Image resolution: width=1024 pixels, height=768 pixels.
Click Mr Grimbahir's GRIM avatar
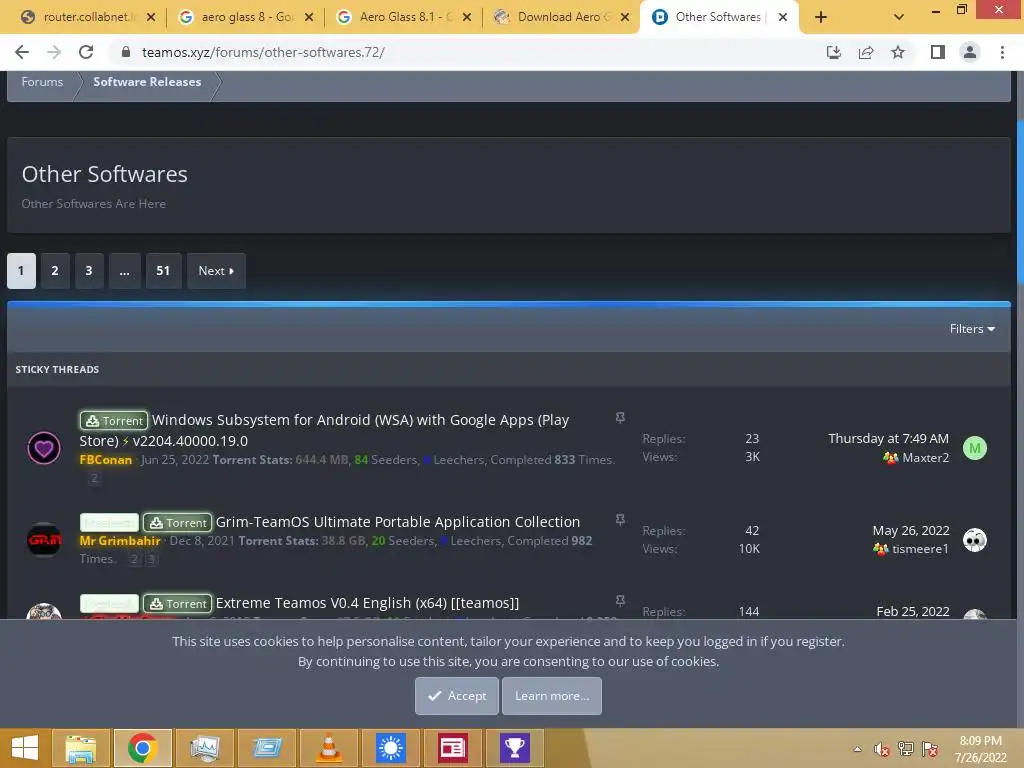point(44,539)
